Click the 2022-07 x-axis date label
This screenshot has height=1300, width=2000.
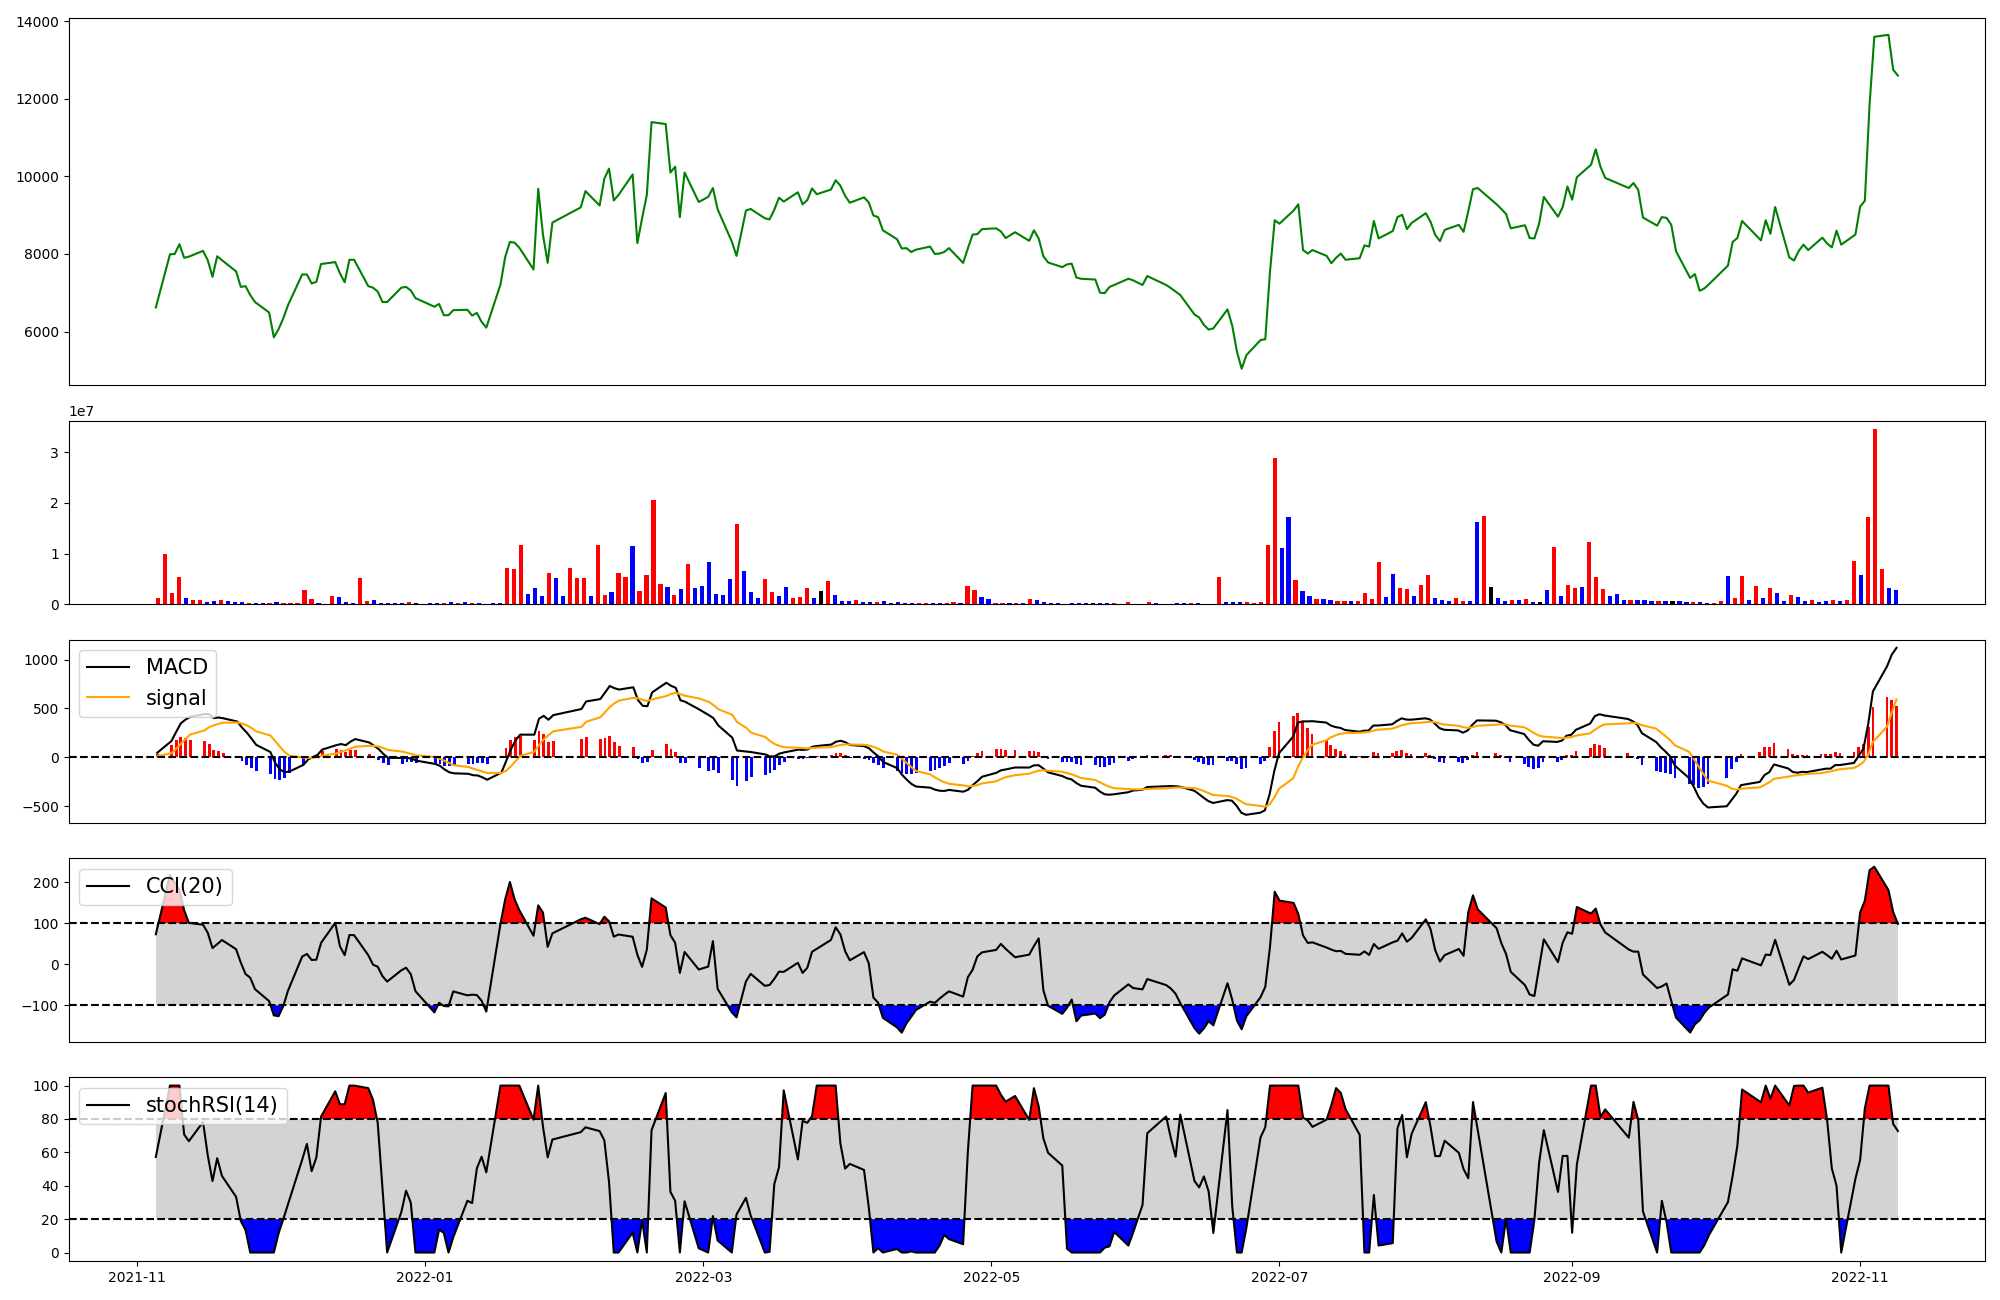click(1280, 1277)
